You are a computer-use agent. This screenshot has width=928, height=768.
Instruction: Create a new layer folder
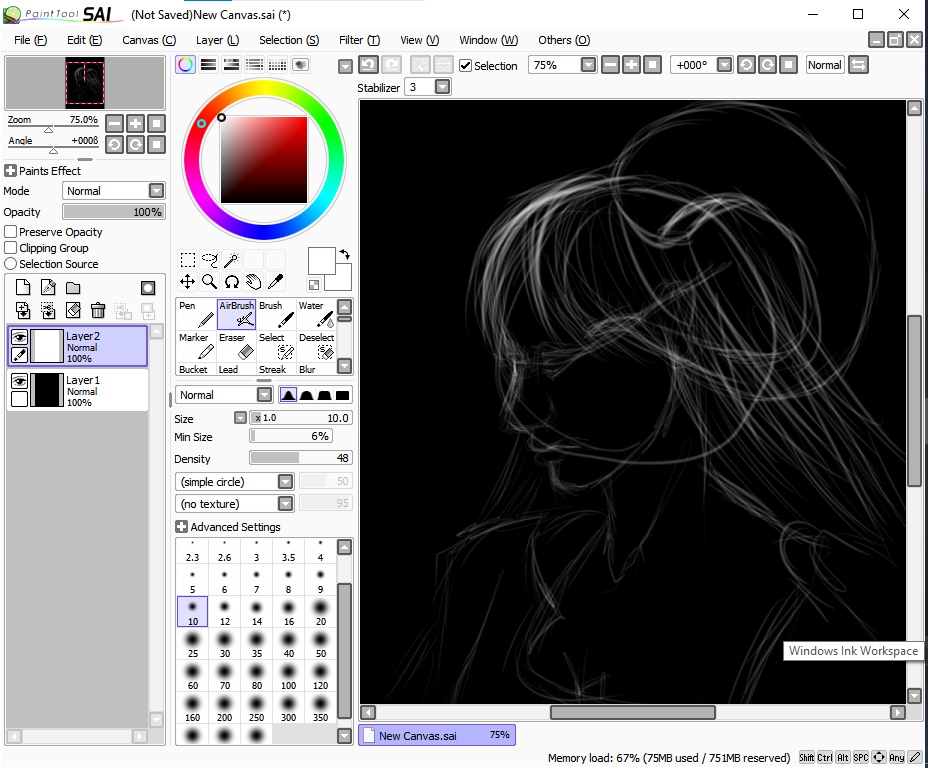tap(73, 288)
